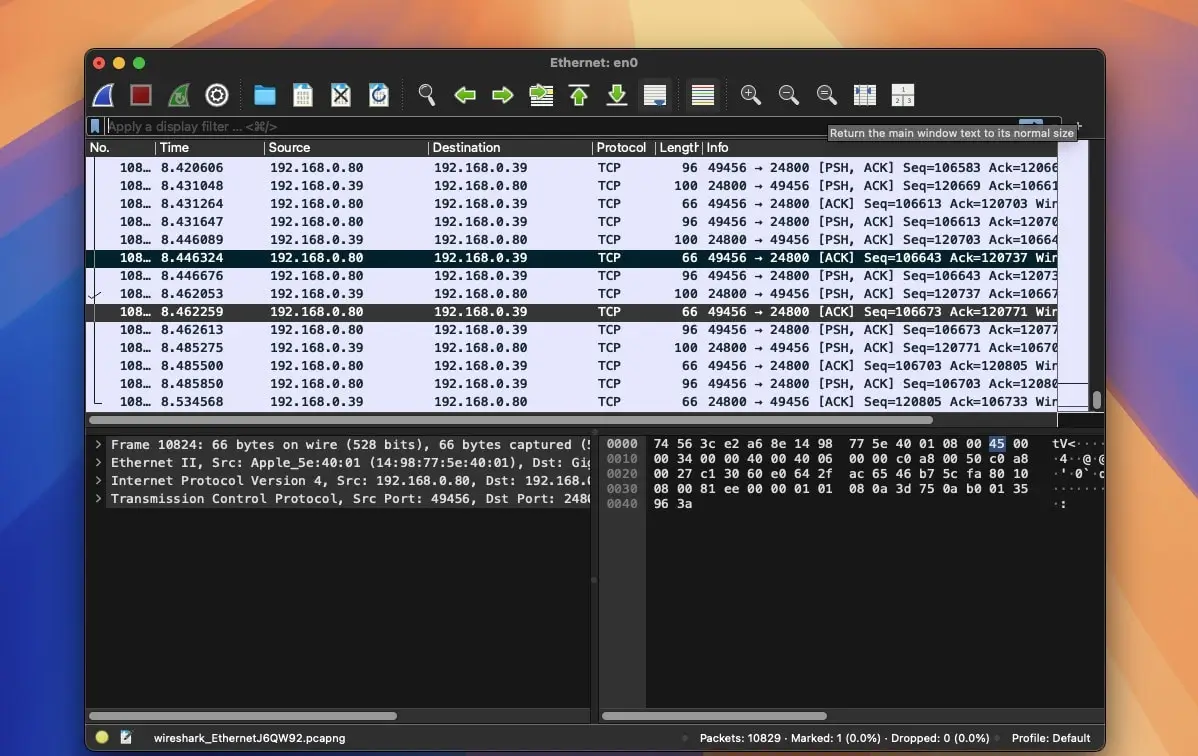The width and height of the screenshot is (1198, 756).
Task: Save this capture file
Action: pyautogui.click(x=303, y=96)
